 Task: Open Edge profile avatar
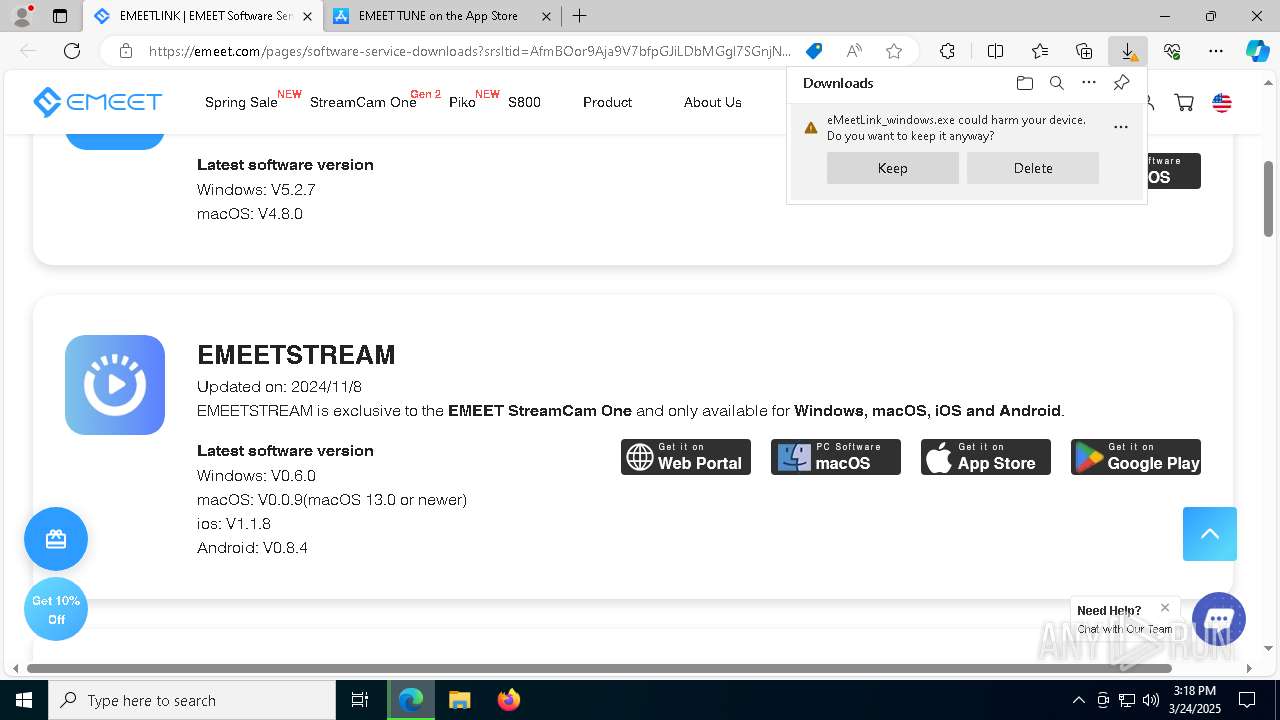pyautogui.click(x=22, y=16)
